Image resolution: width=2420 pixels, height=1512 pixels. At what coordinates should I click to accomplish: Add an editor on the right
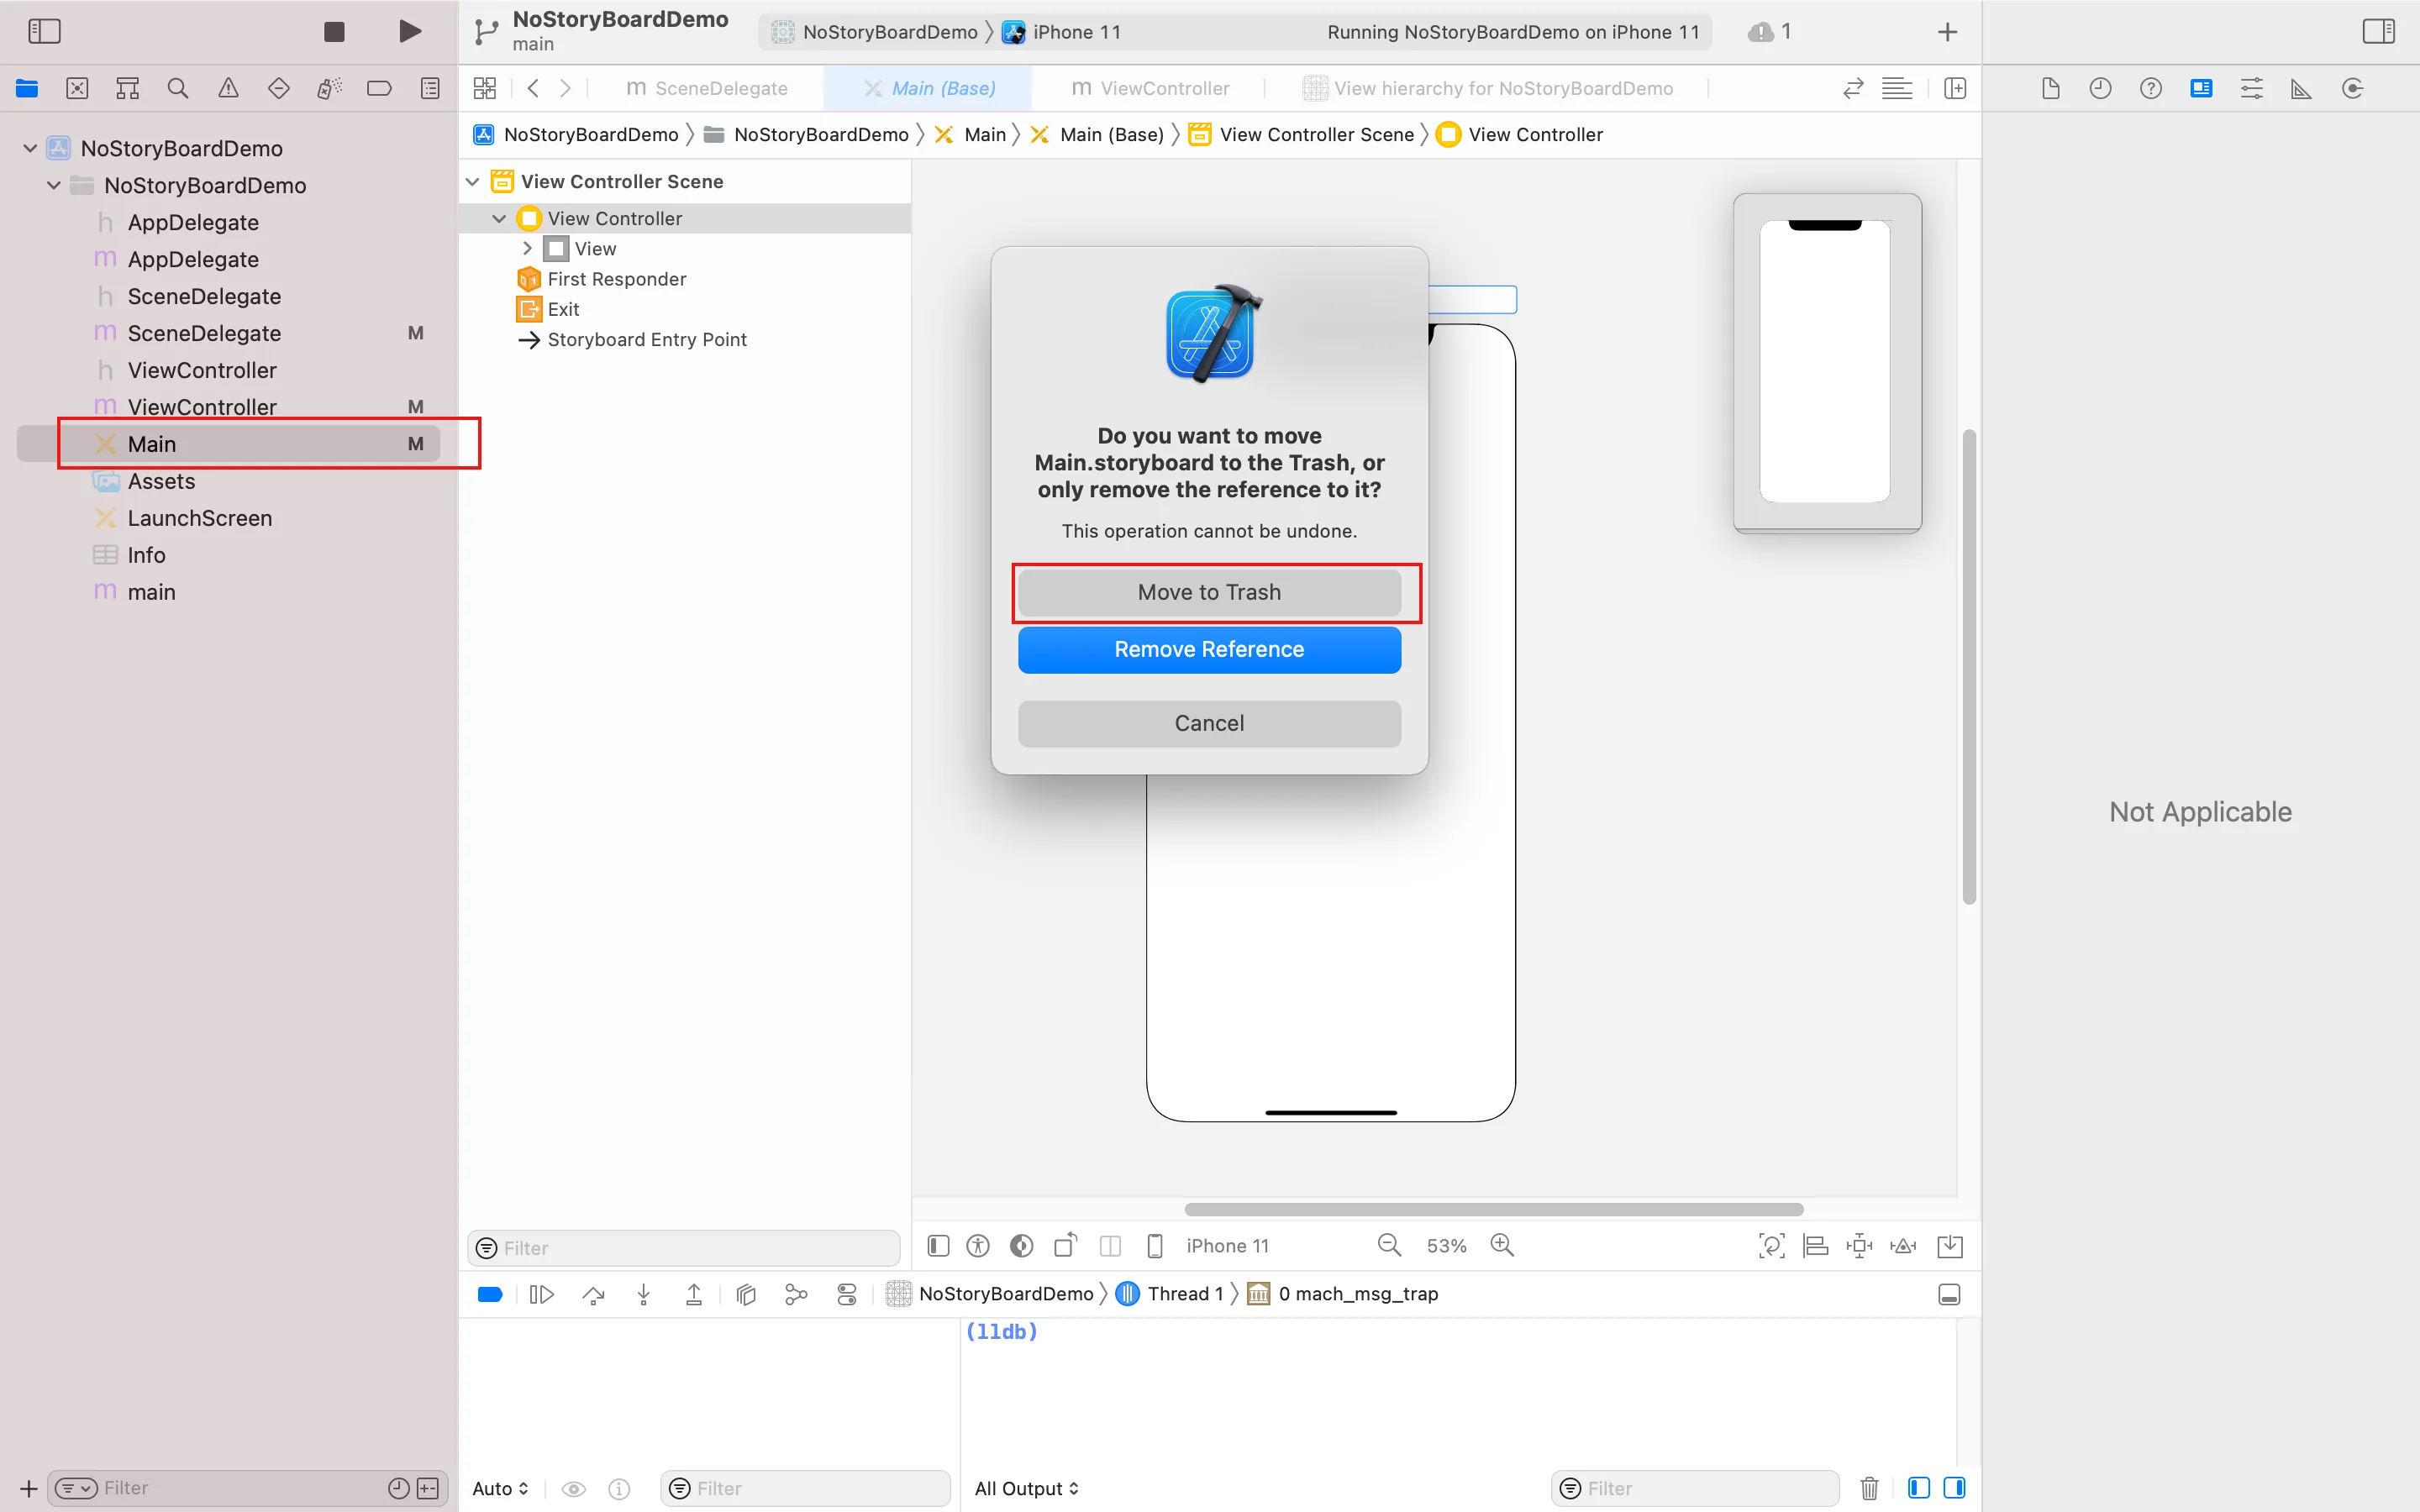click(1955, 89)
